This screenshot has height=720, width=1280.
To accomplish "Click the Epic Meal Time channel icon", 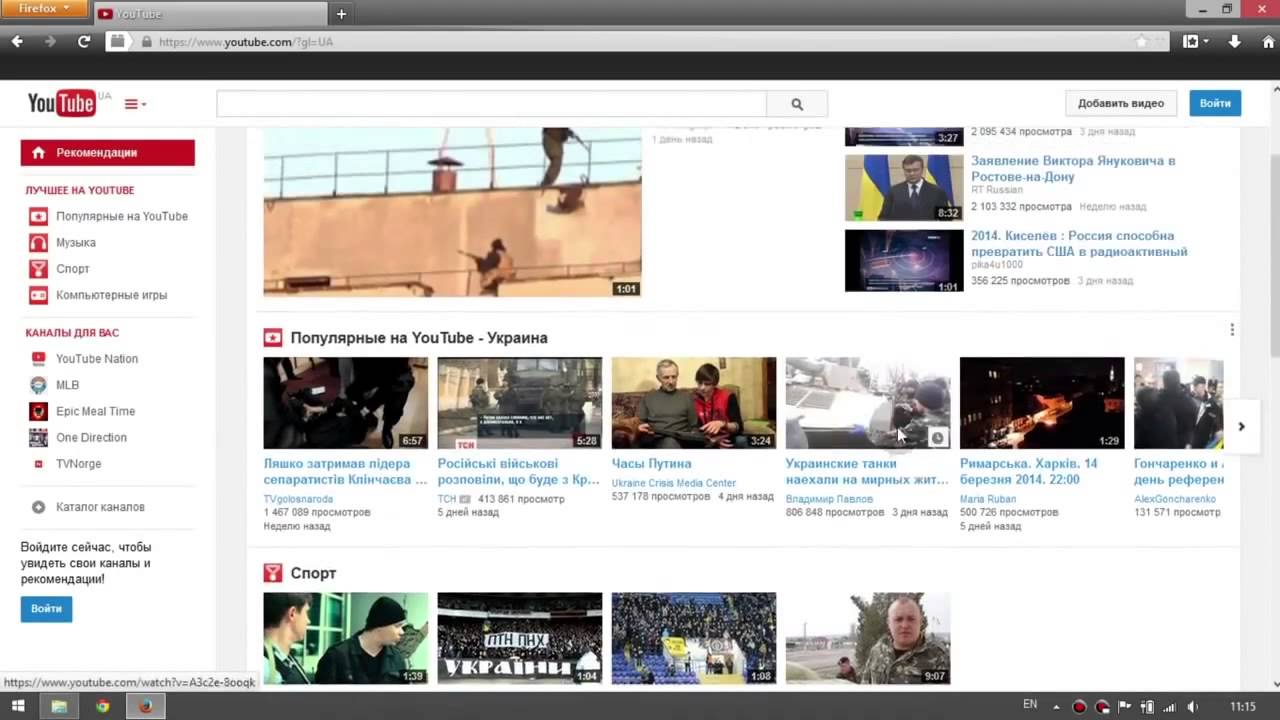I will (38, 411).
